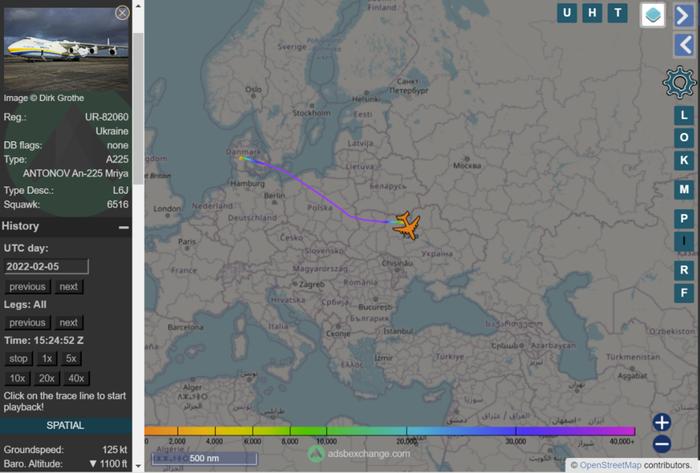Screen dimensions: 700x473
Task: Zoom out with the minus button
Action: click(x=662, y=444)
